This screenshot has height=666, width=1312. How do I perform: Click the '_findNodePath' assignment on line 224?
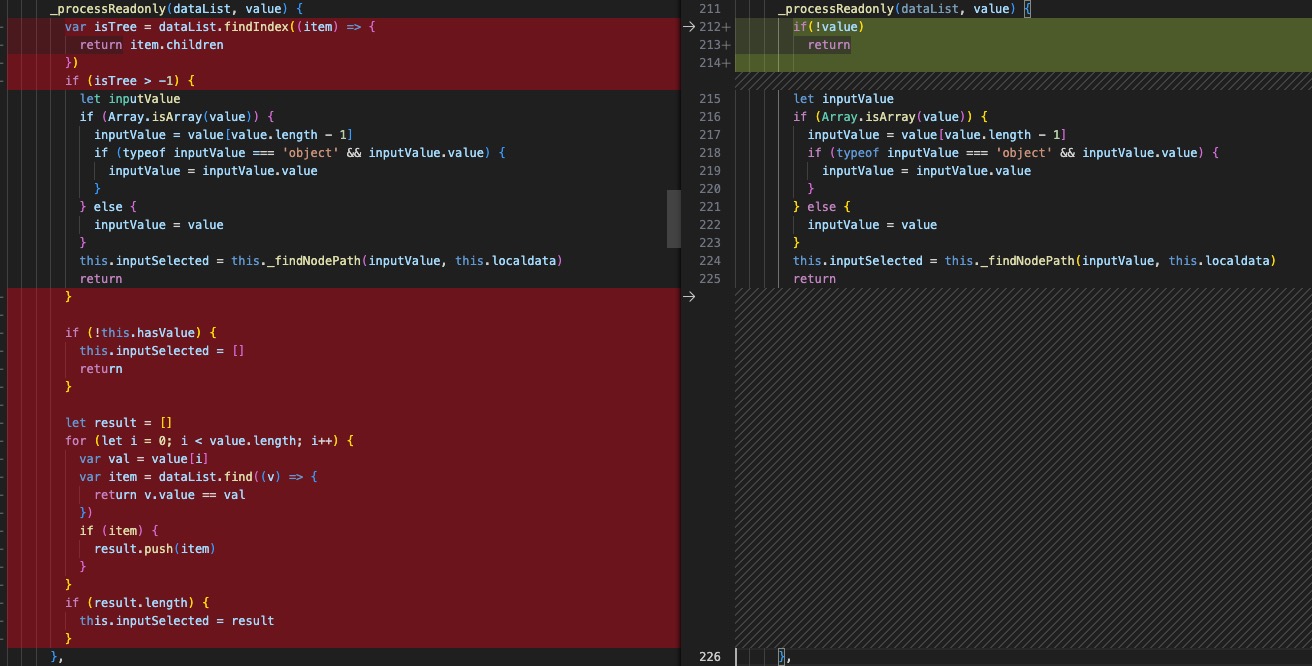[x=1035, y=261]
